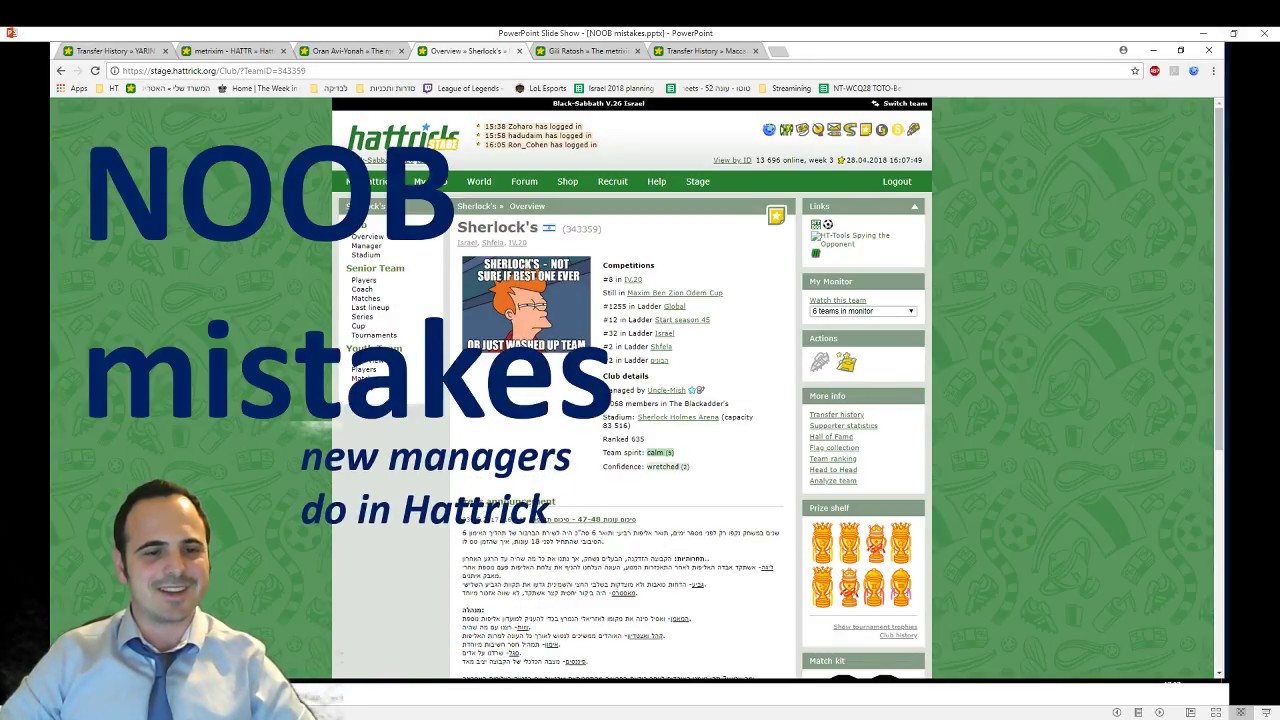
Task: Open Flag collection link
Action: pos(834,448)
